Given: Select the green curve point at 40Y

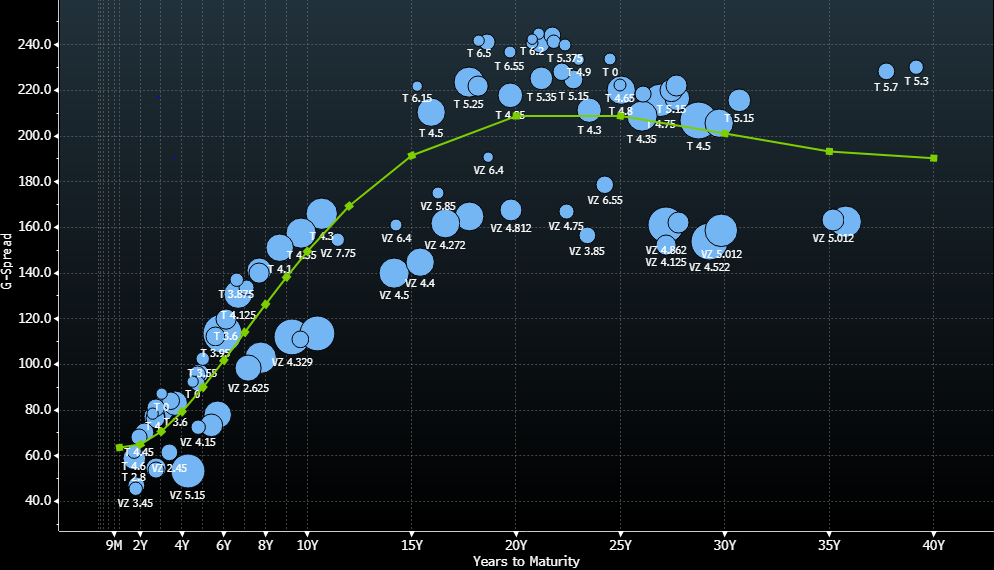Looking at the screenshot, I should (x=933, y=158).
